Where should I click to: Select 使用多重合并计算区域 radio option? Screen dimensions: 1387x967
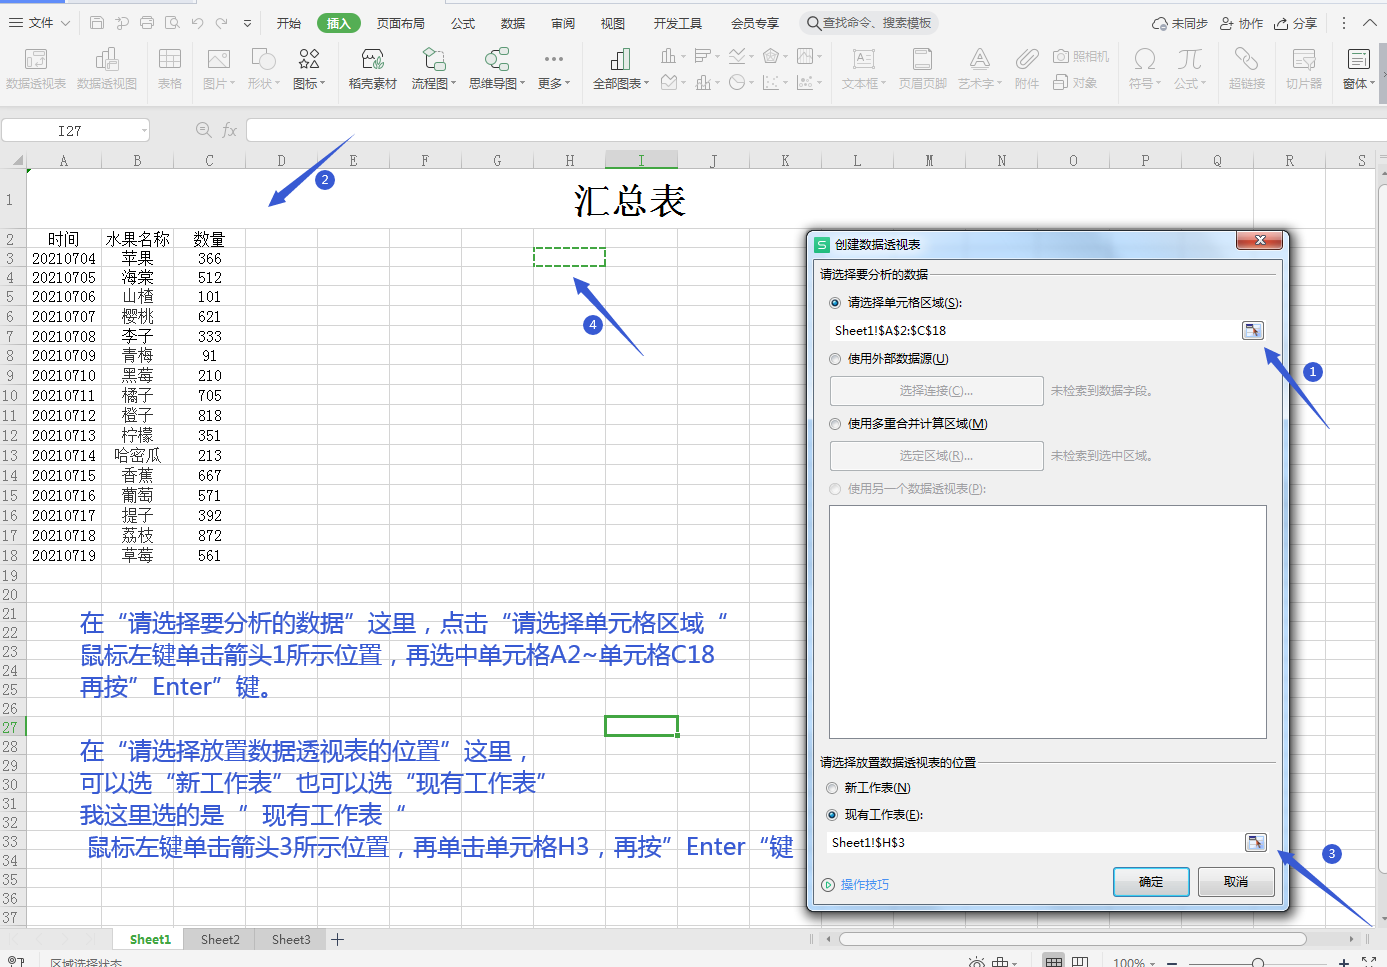pyautogui.click(x=835, y=424)
